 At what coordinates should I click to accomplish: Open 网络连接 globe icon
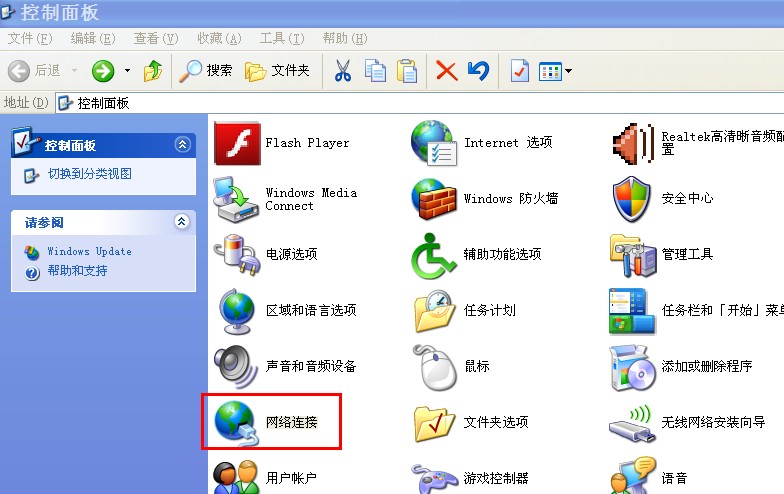pos(237,423)
